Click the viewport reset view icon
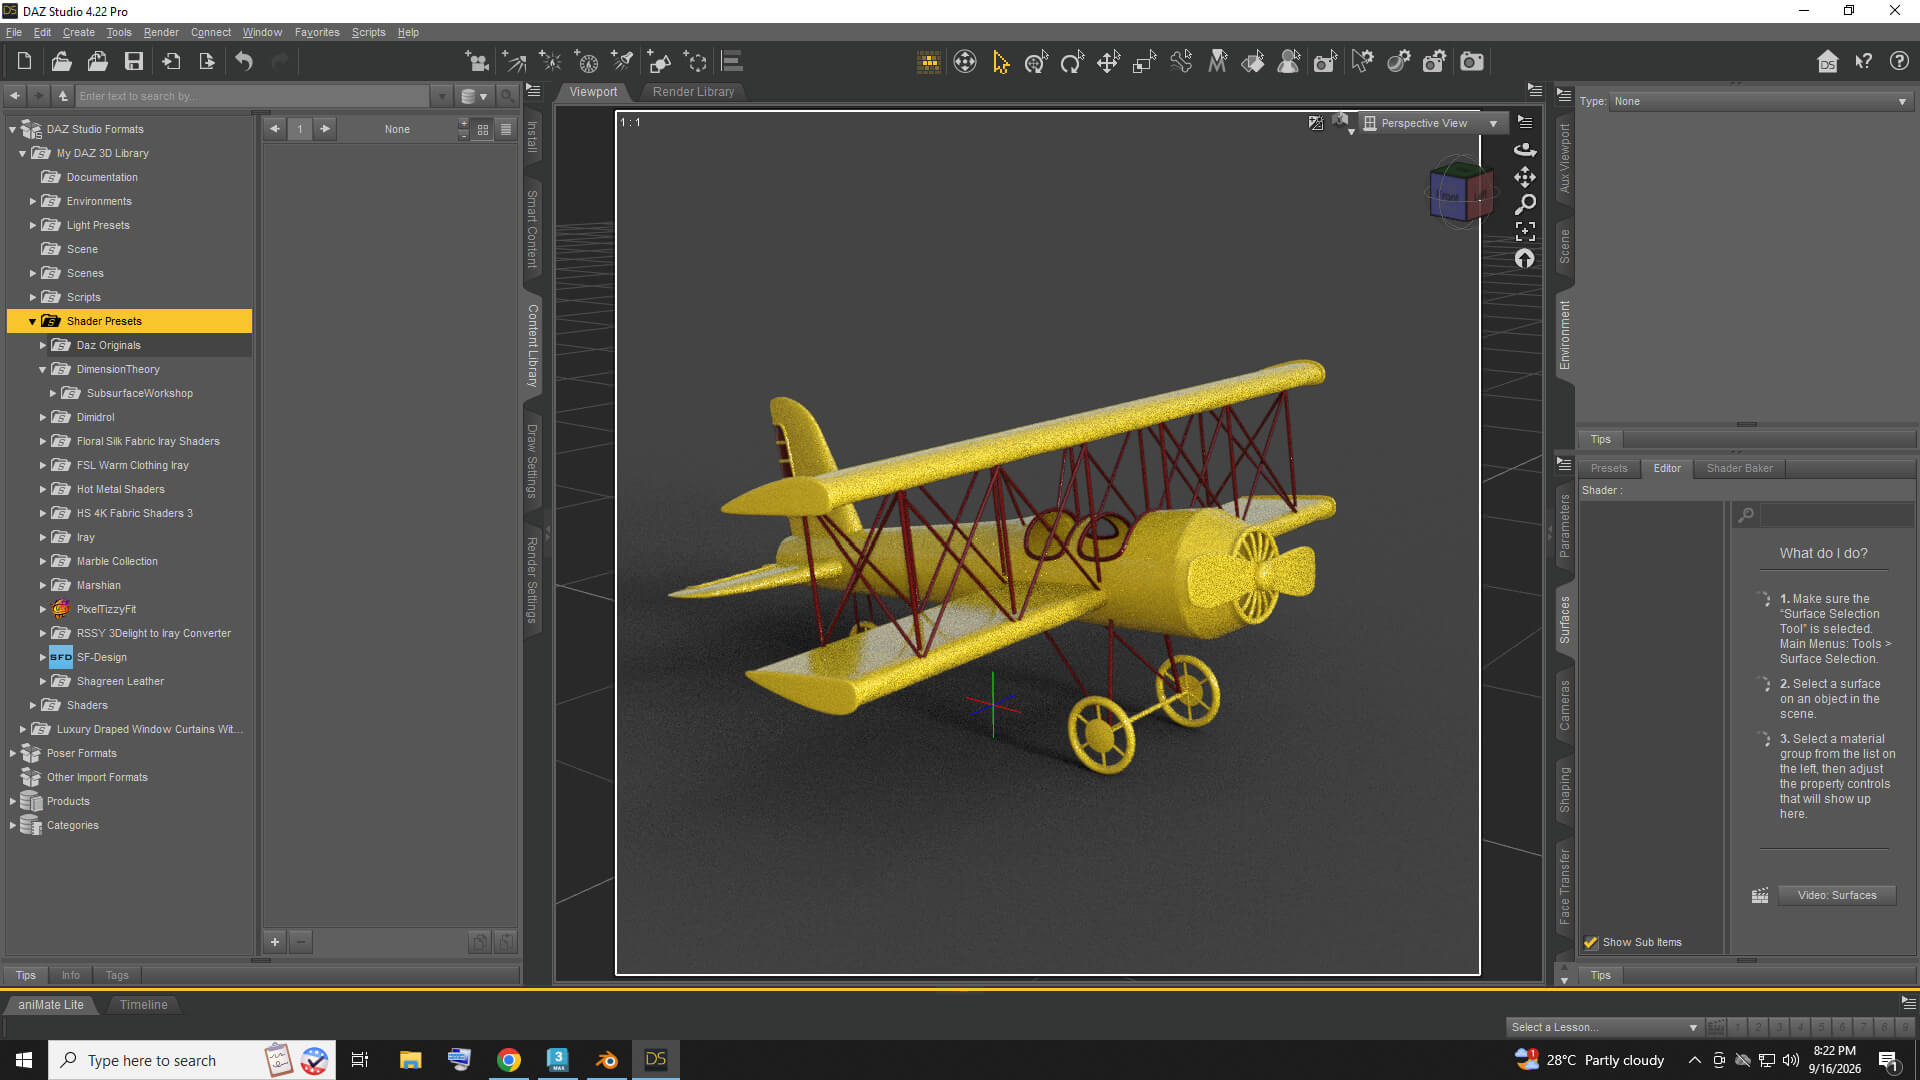The height and width of the screenshot is (1080, 1920). [1525, 259]
